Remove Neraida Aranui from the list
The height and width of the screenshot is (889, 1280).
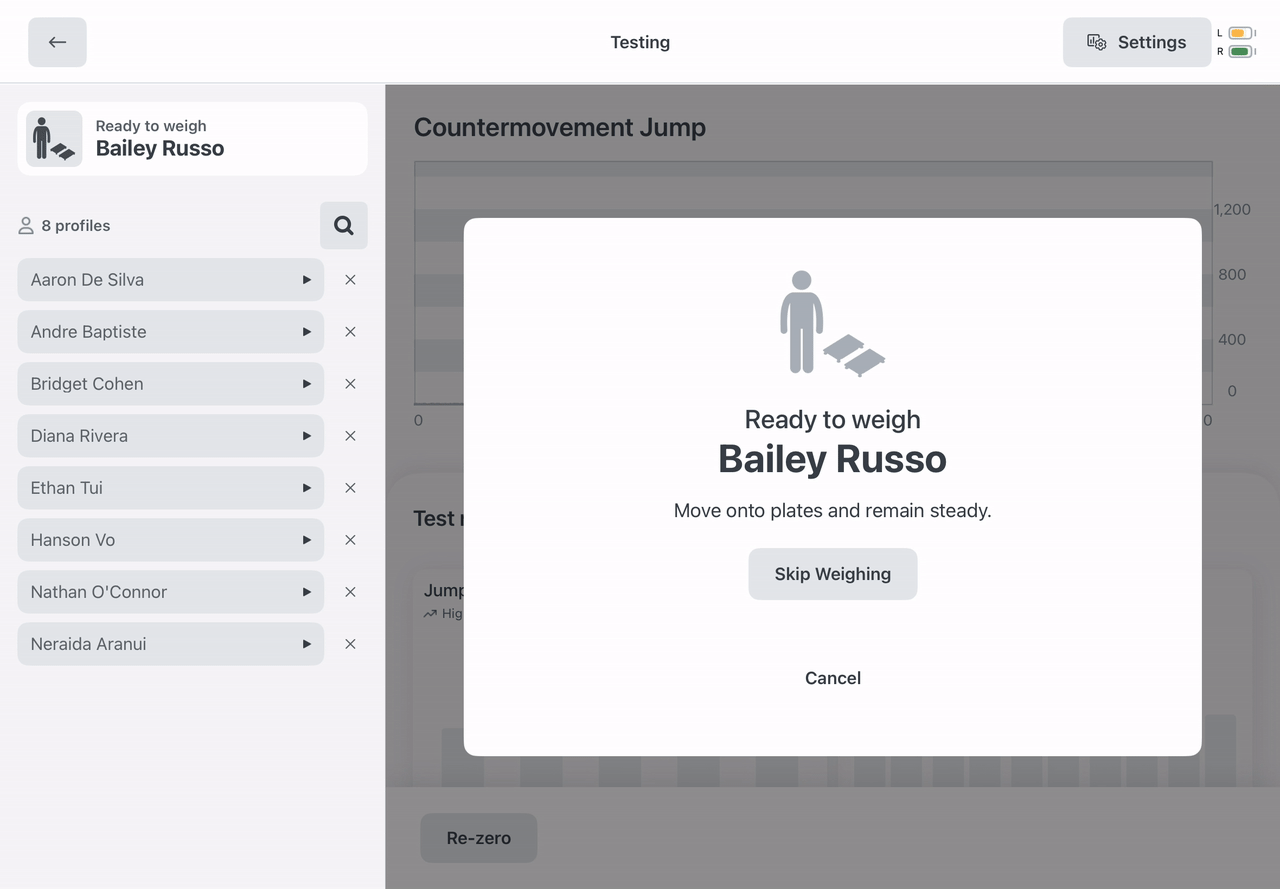350,644
